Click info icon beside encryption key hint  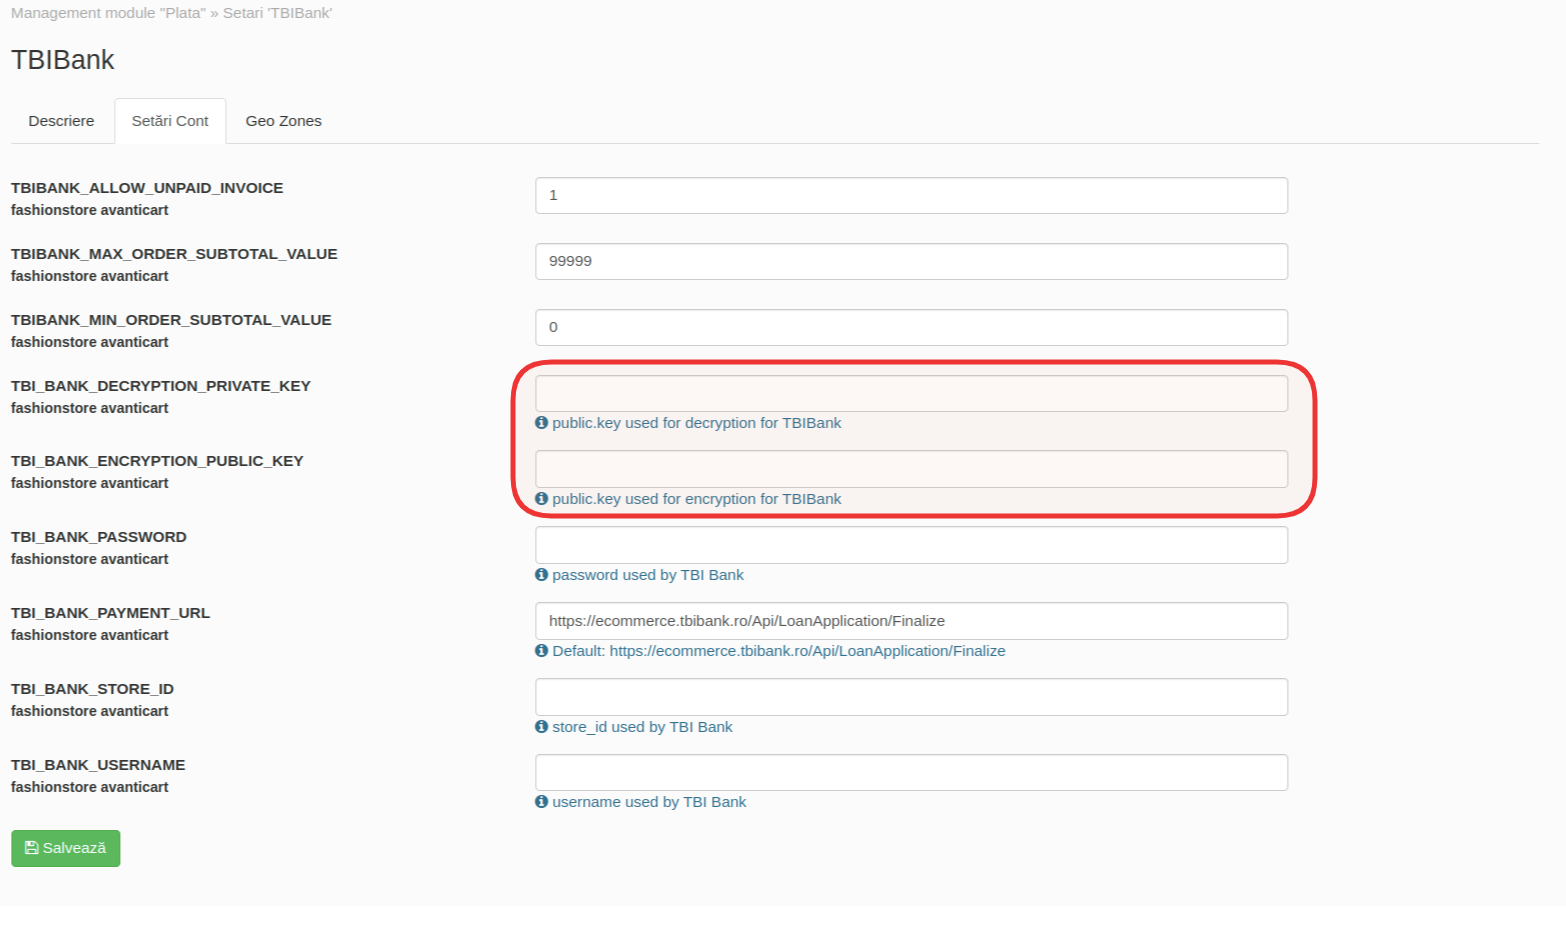(542, 499)
